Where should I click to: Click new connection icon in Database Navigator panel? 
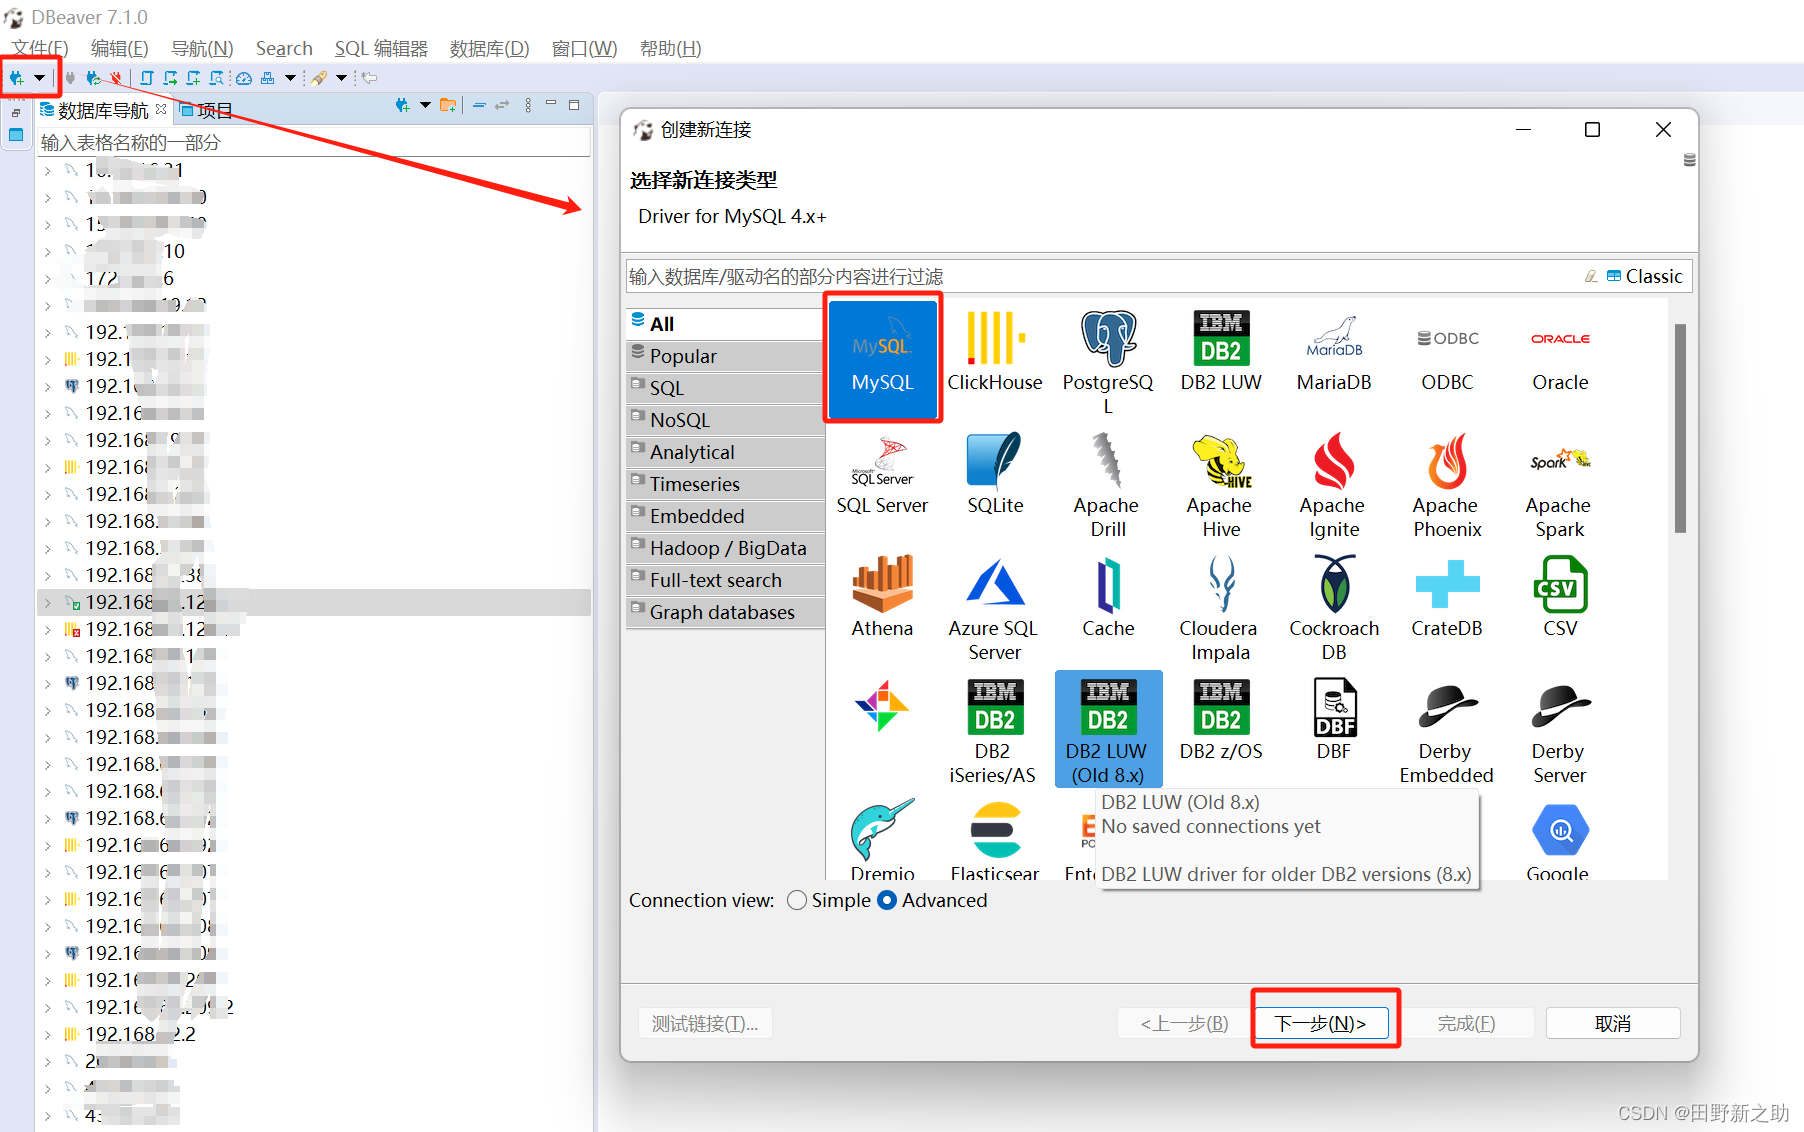(403, 105)
